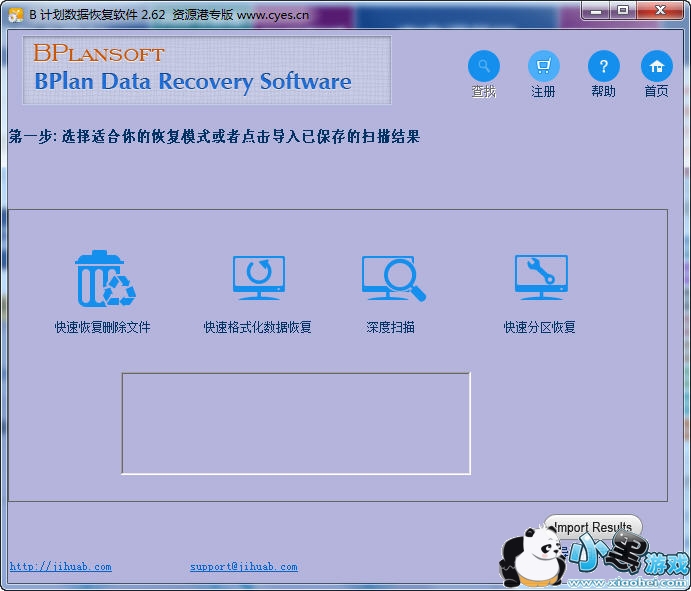
Task: Click the empty description box
Action: click(296, 424)
